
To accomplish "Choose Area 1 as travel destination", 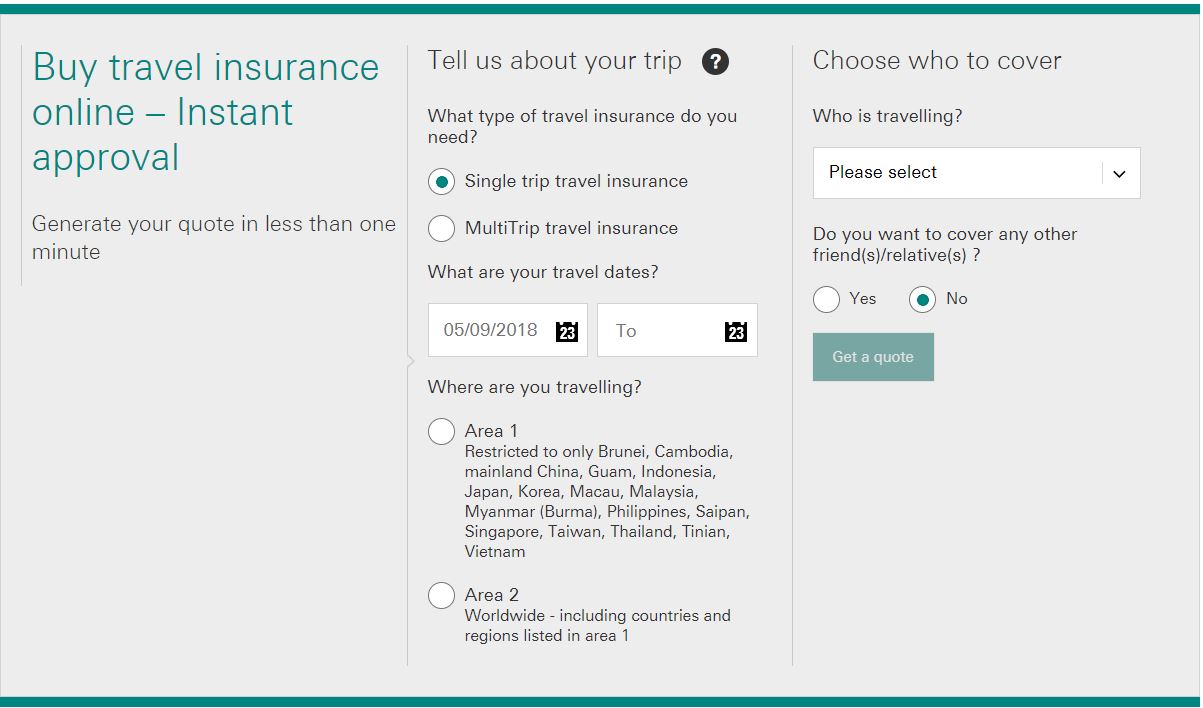I will [x=441, y=431].
